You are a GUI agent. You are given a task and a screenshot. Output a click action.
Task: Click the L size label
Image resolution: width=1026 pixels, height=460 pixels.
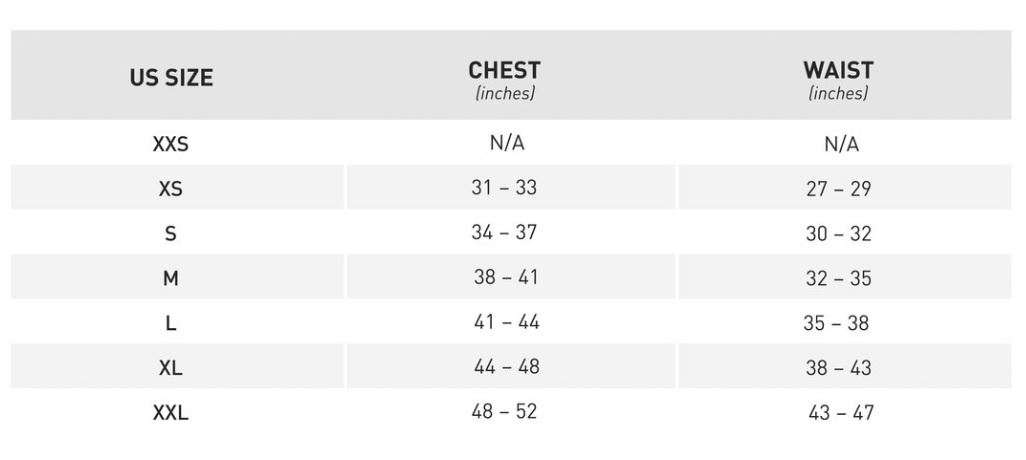(171, 324)
